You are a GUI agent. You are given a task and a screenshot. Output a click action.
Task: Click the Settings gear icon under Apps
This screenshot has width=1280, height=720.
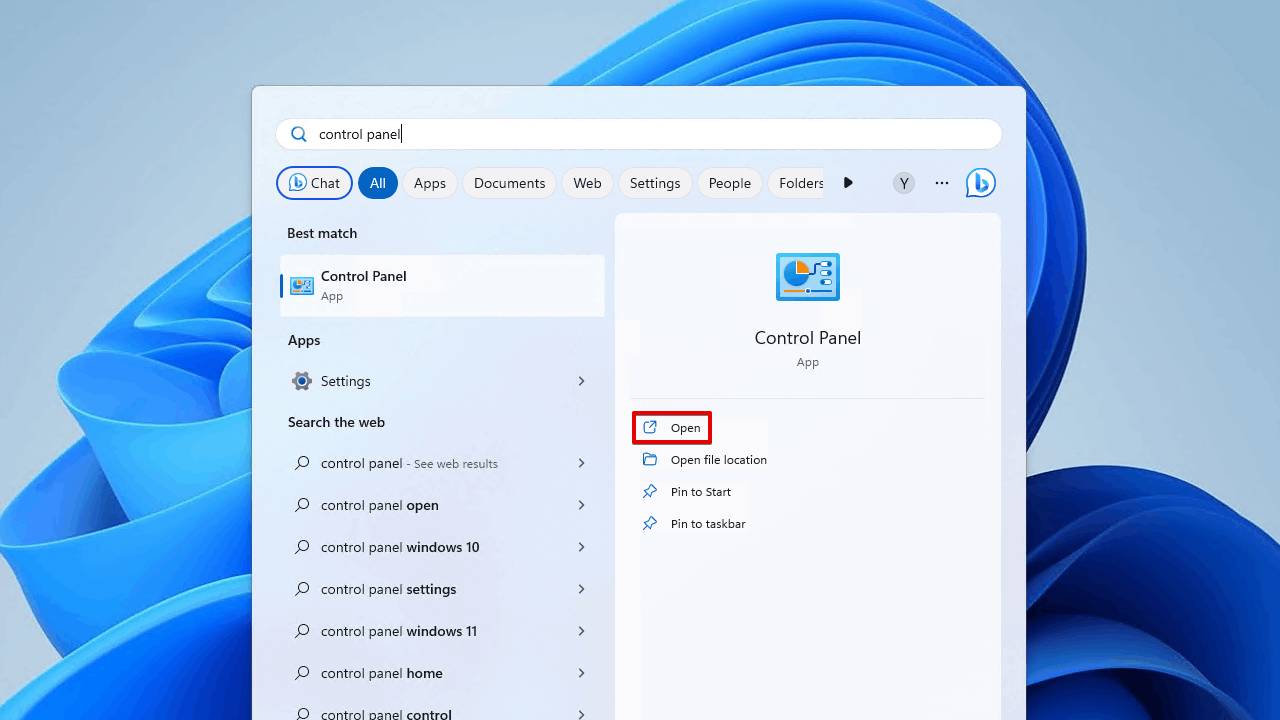301,381
